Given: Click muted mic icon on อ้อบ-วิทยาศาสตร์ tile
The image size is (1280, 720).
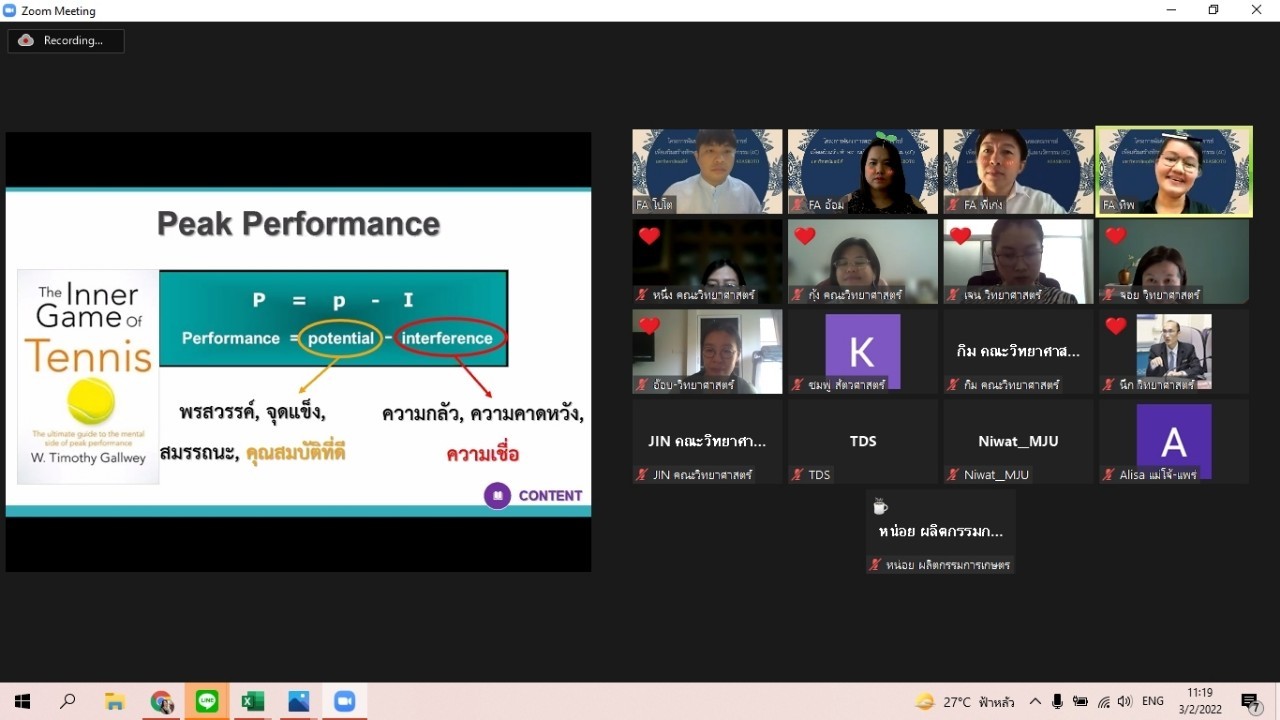Looking at the screenshot, I should pos(642,385).
